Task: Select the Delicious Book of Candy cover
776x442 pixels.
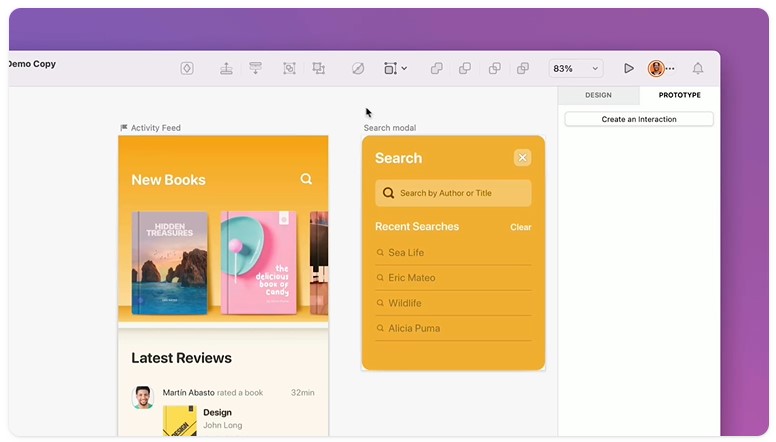Action: 258,263
